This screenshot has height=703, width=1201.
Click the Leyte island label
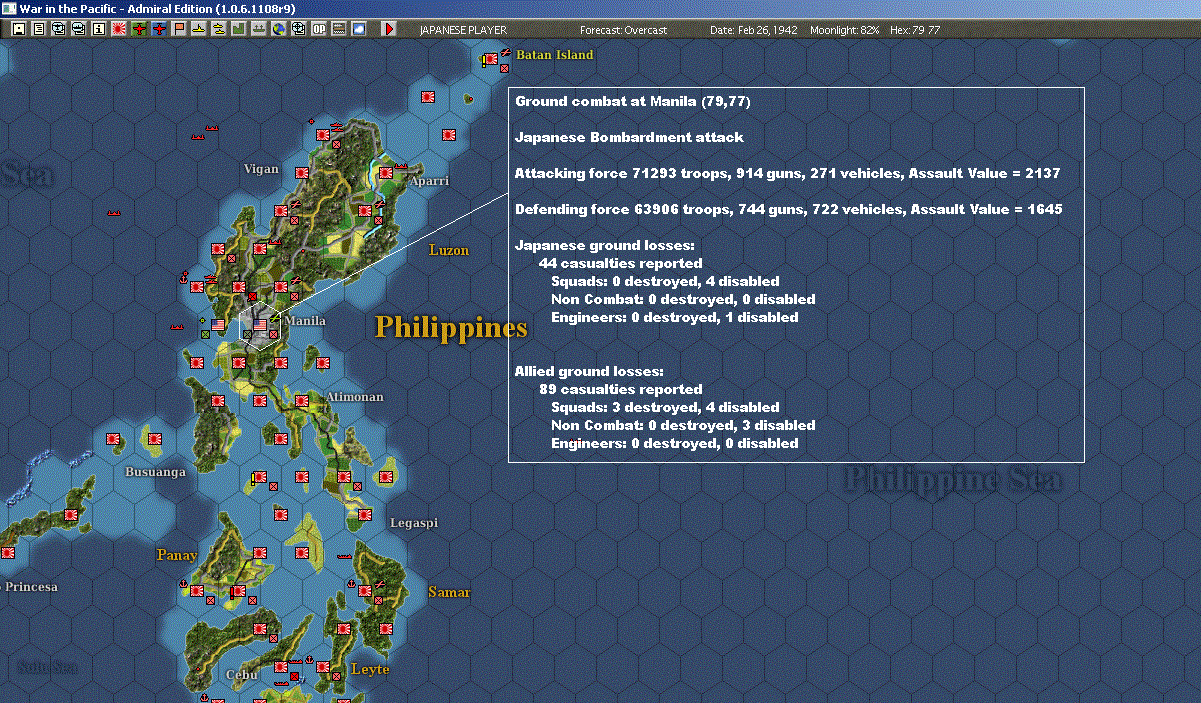click(370, 669)
